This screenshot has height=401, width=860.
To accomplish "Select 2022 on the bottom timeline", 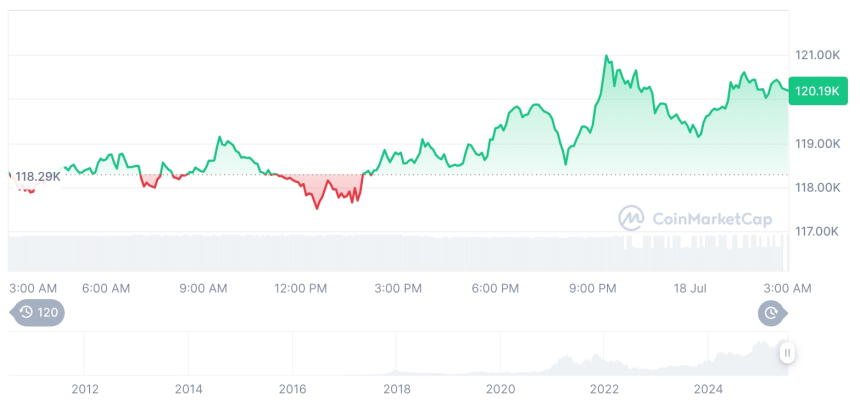I will click(604, 388).
